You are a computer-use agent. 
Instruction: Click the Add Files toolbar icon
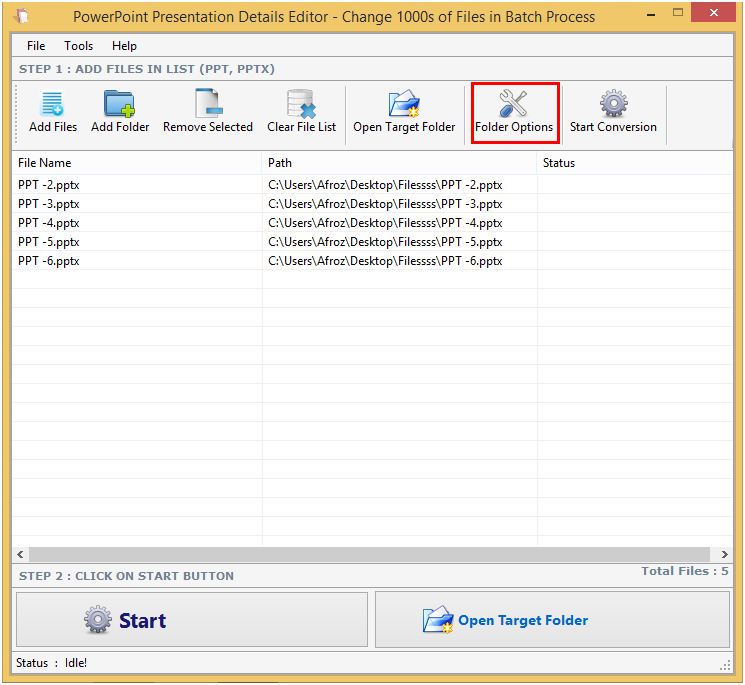(52, 104)
